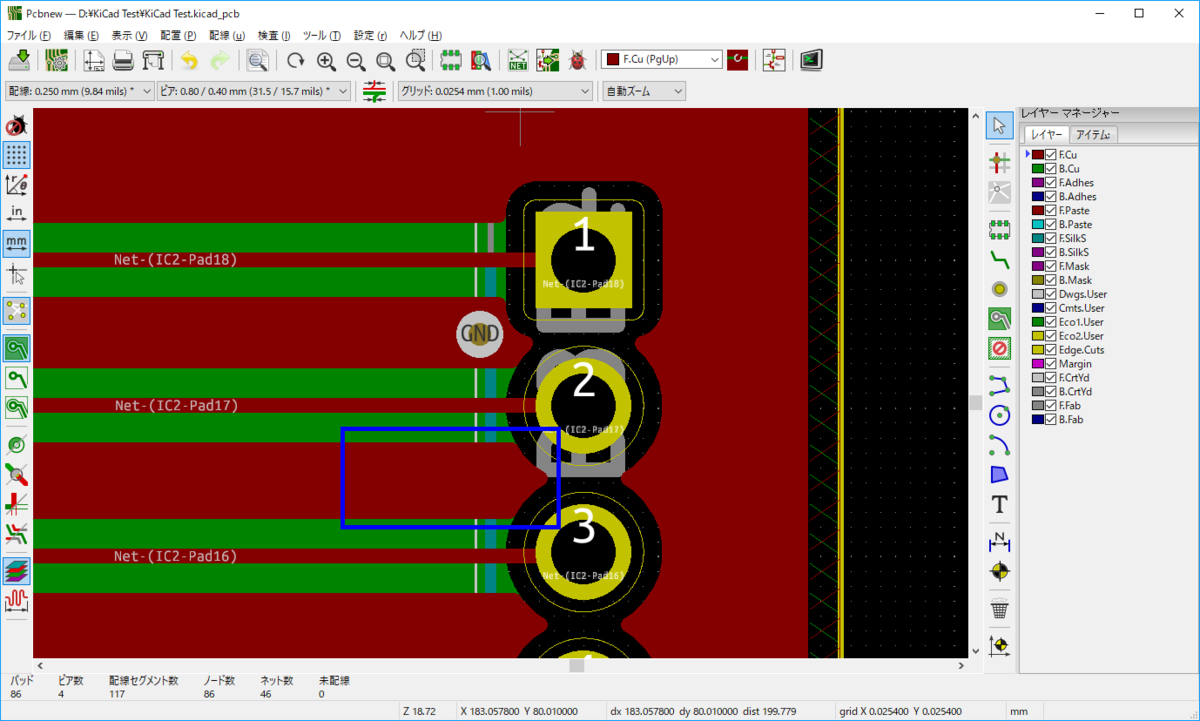The image size is (1200, 721).
Task: Open the ツール (T) menu
Action: click(x=322, y=35)
